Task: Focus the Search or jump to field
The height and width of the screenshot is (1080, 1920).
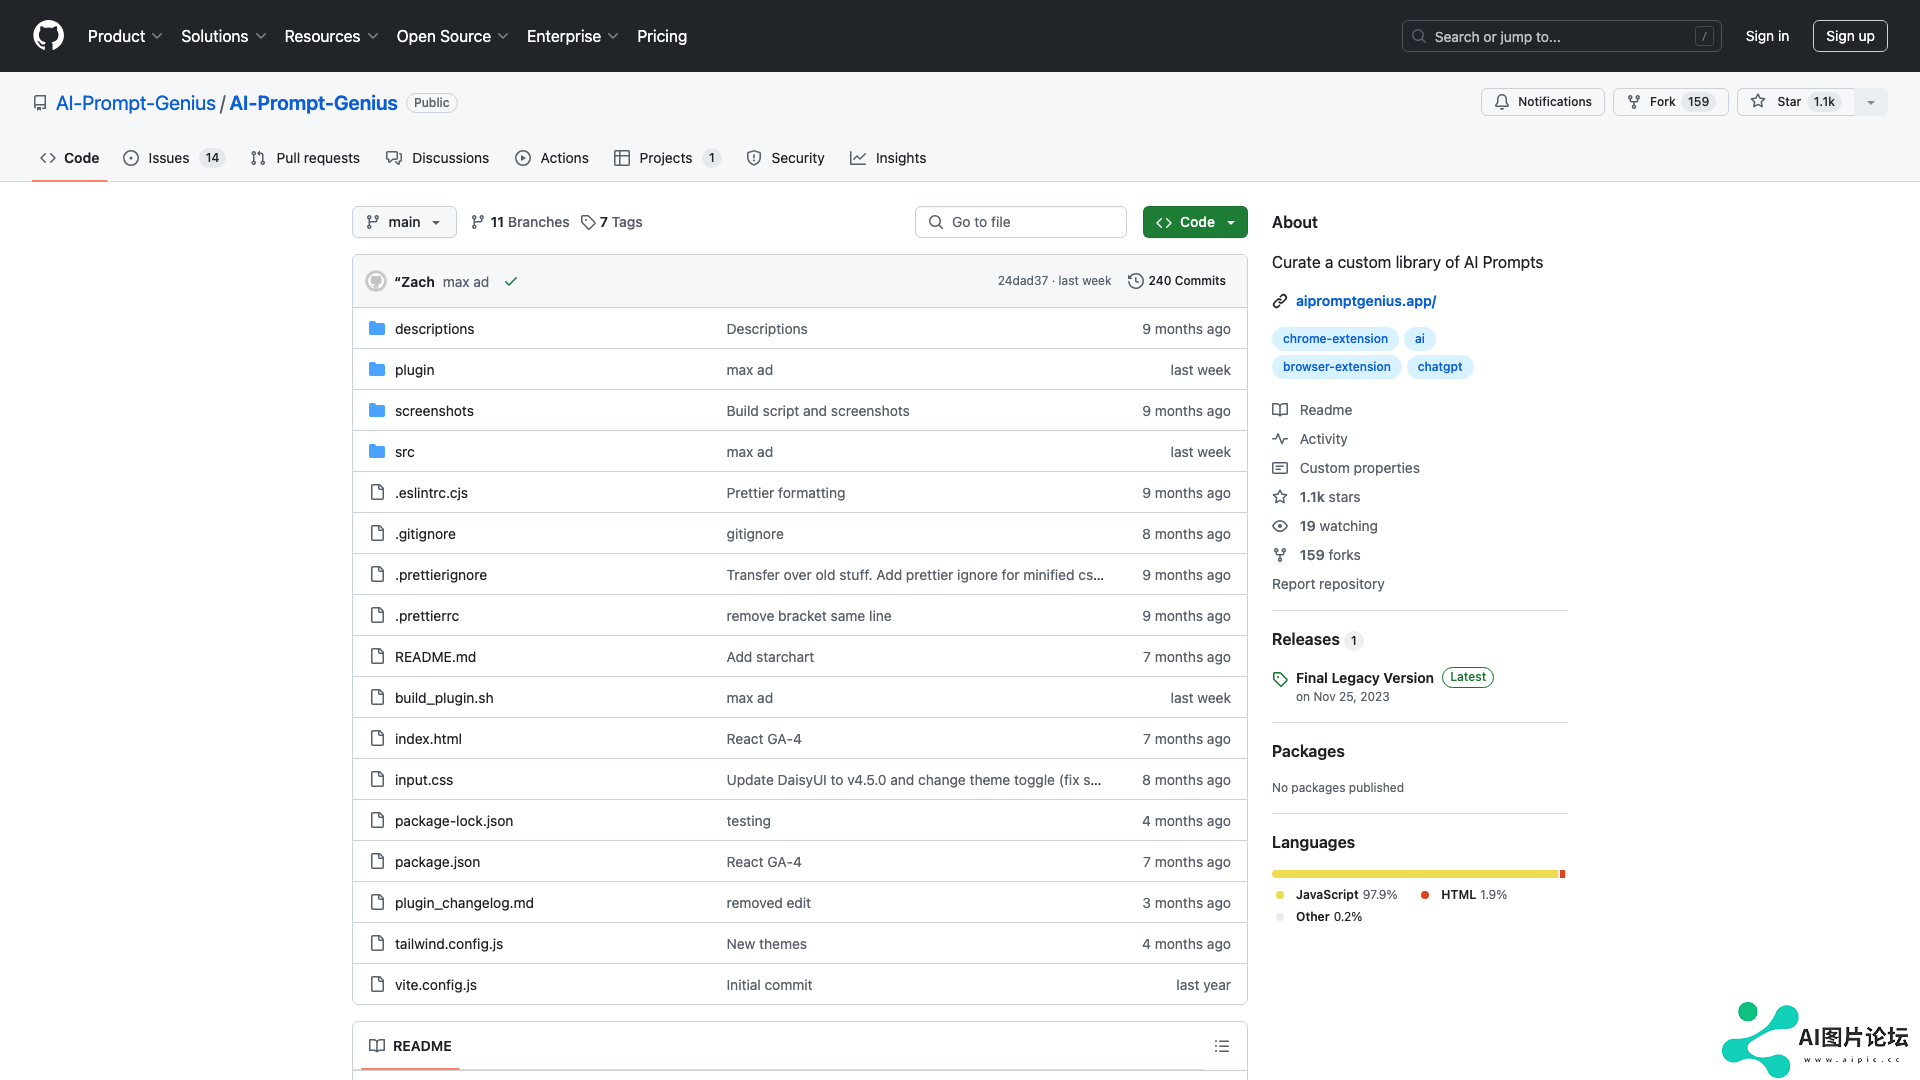Action: (x=1561, y=36)
